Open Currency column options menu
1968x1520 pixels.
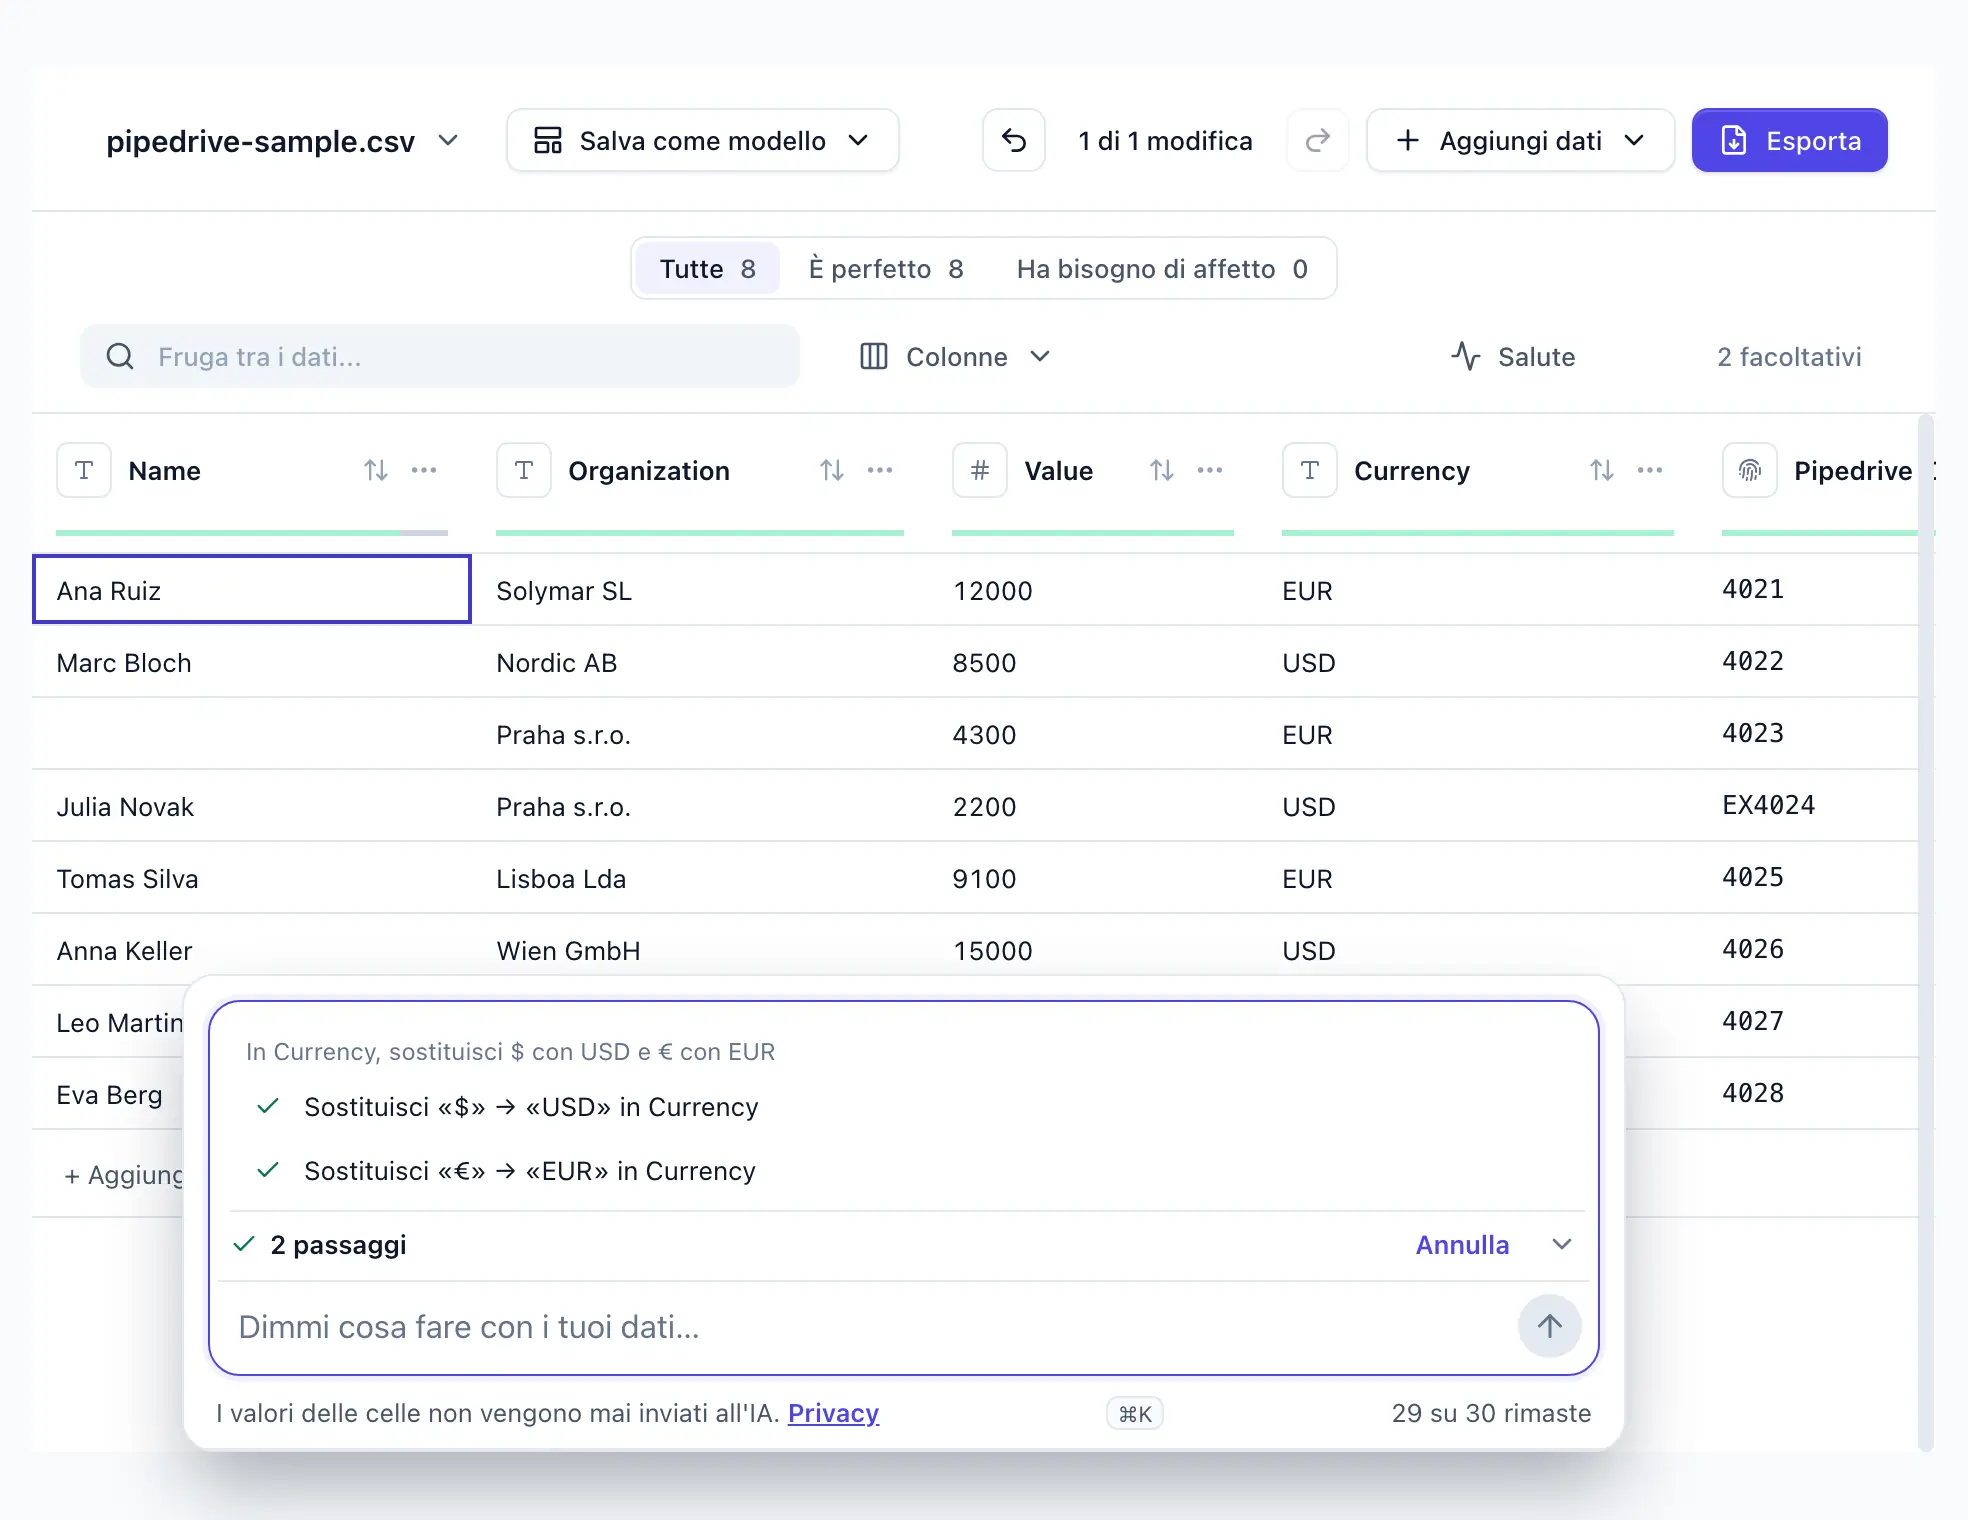(x=1650, y=470)
